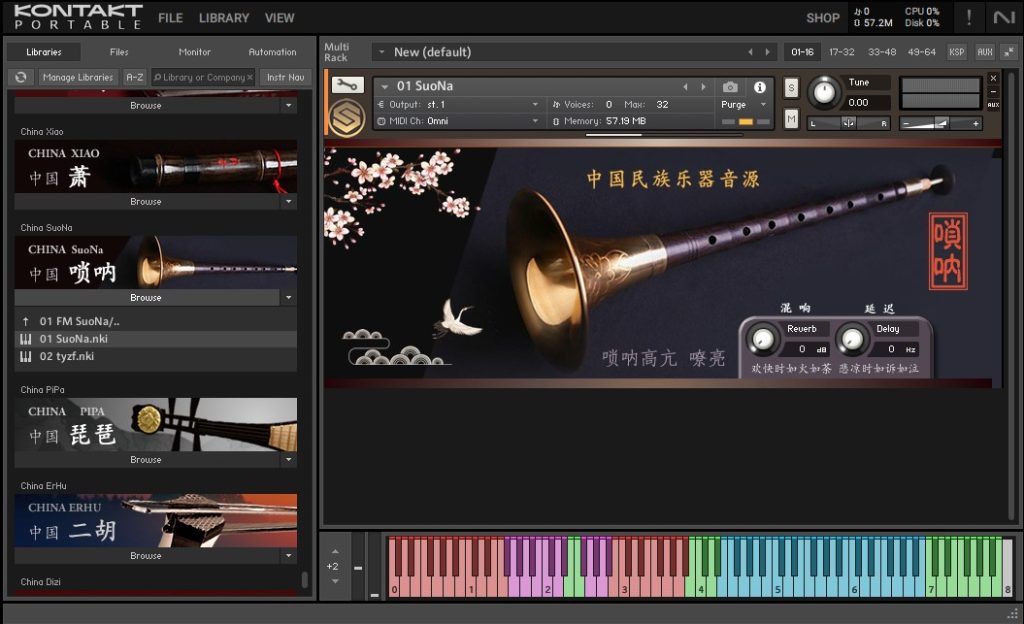
Task: Click the up-folder arrow icon in SuoNa file list
Action: pos(25,321)
